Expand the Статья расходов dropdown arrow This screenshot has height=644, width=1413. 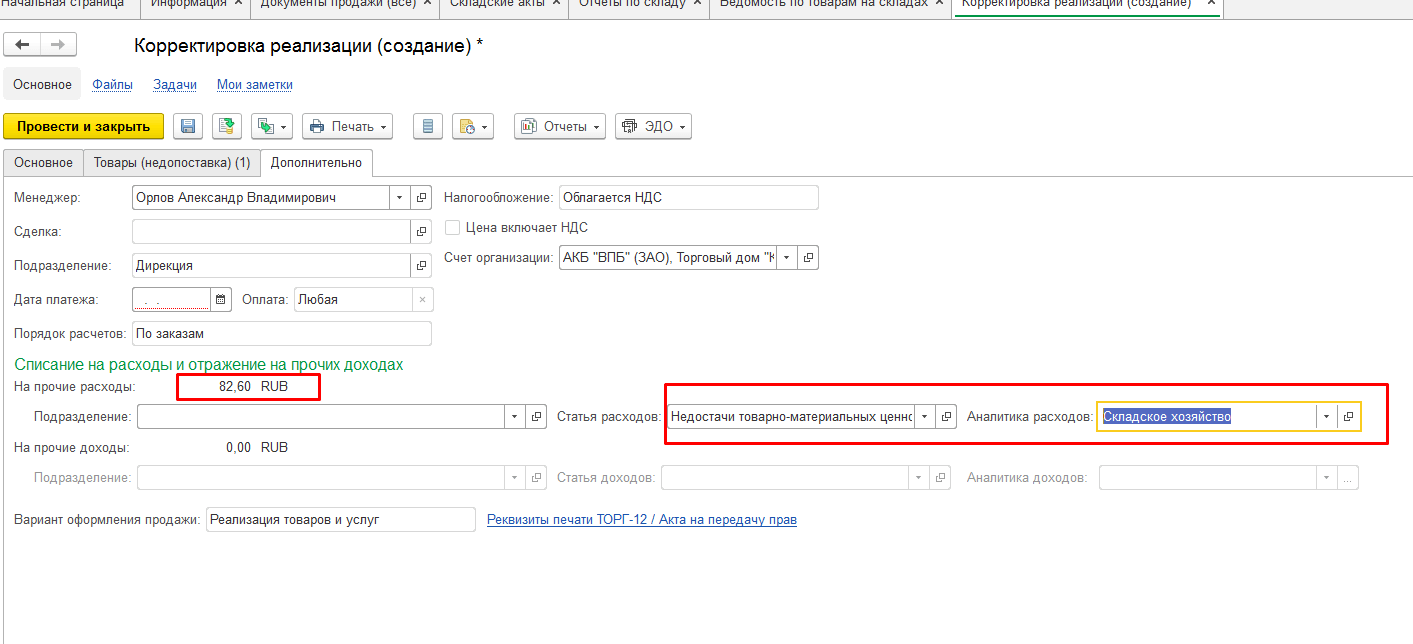tap(925, 416)
